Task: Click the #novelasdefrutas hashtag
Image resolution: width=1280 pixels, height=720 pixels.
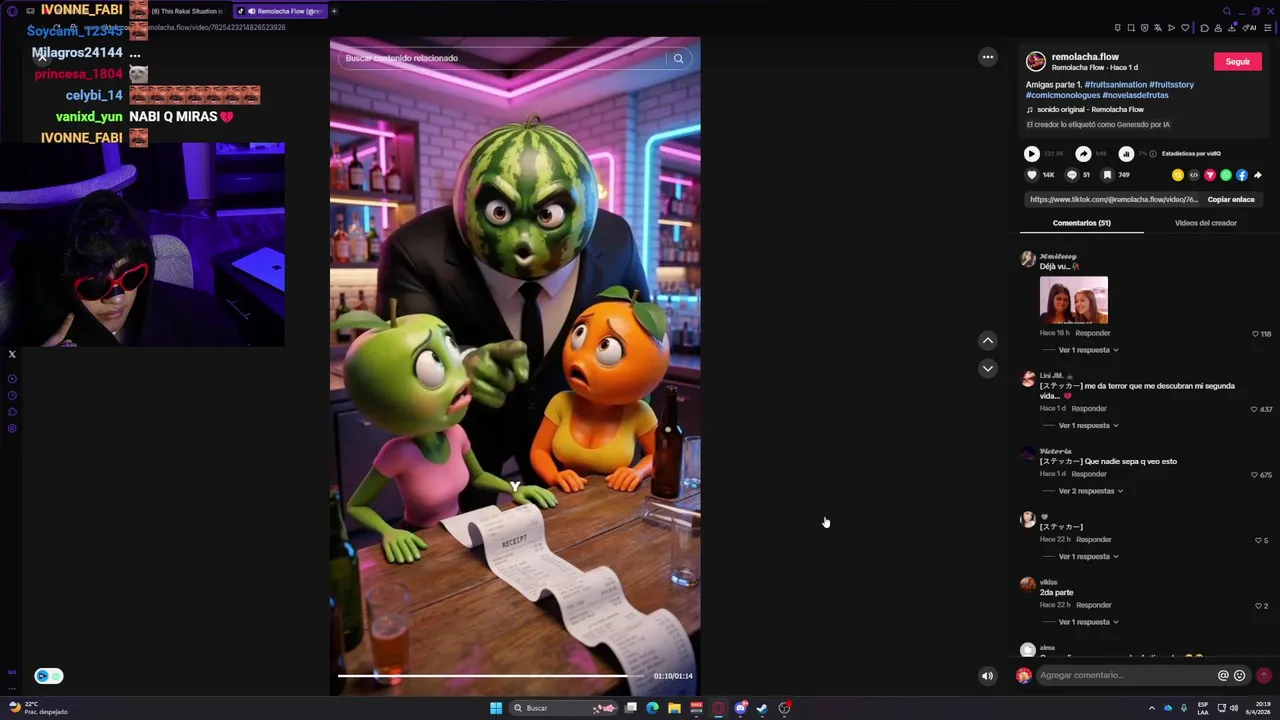Action: point(1135,95)
